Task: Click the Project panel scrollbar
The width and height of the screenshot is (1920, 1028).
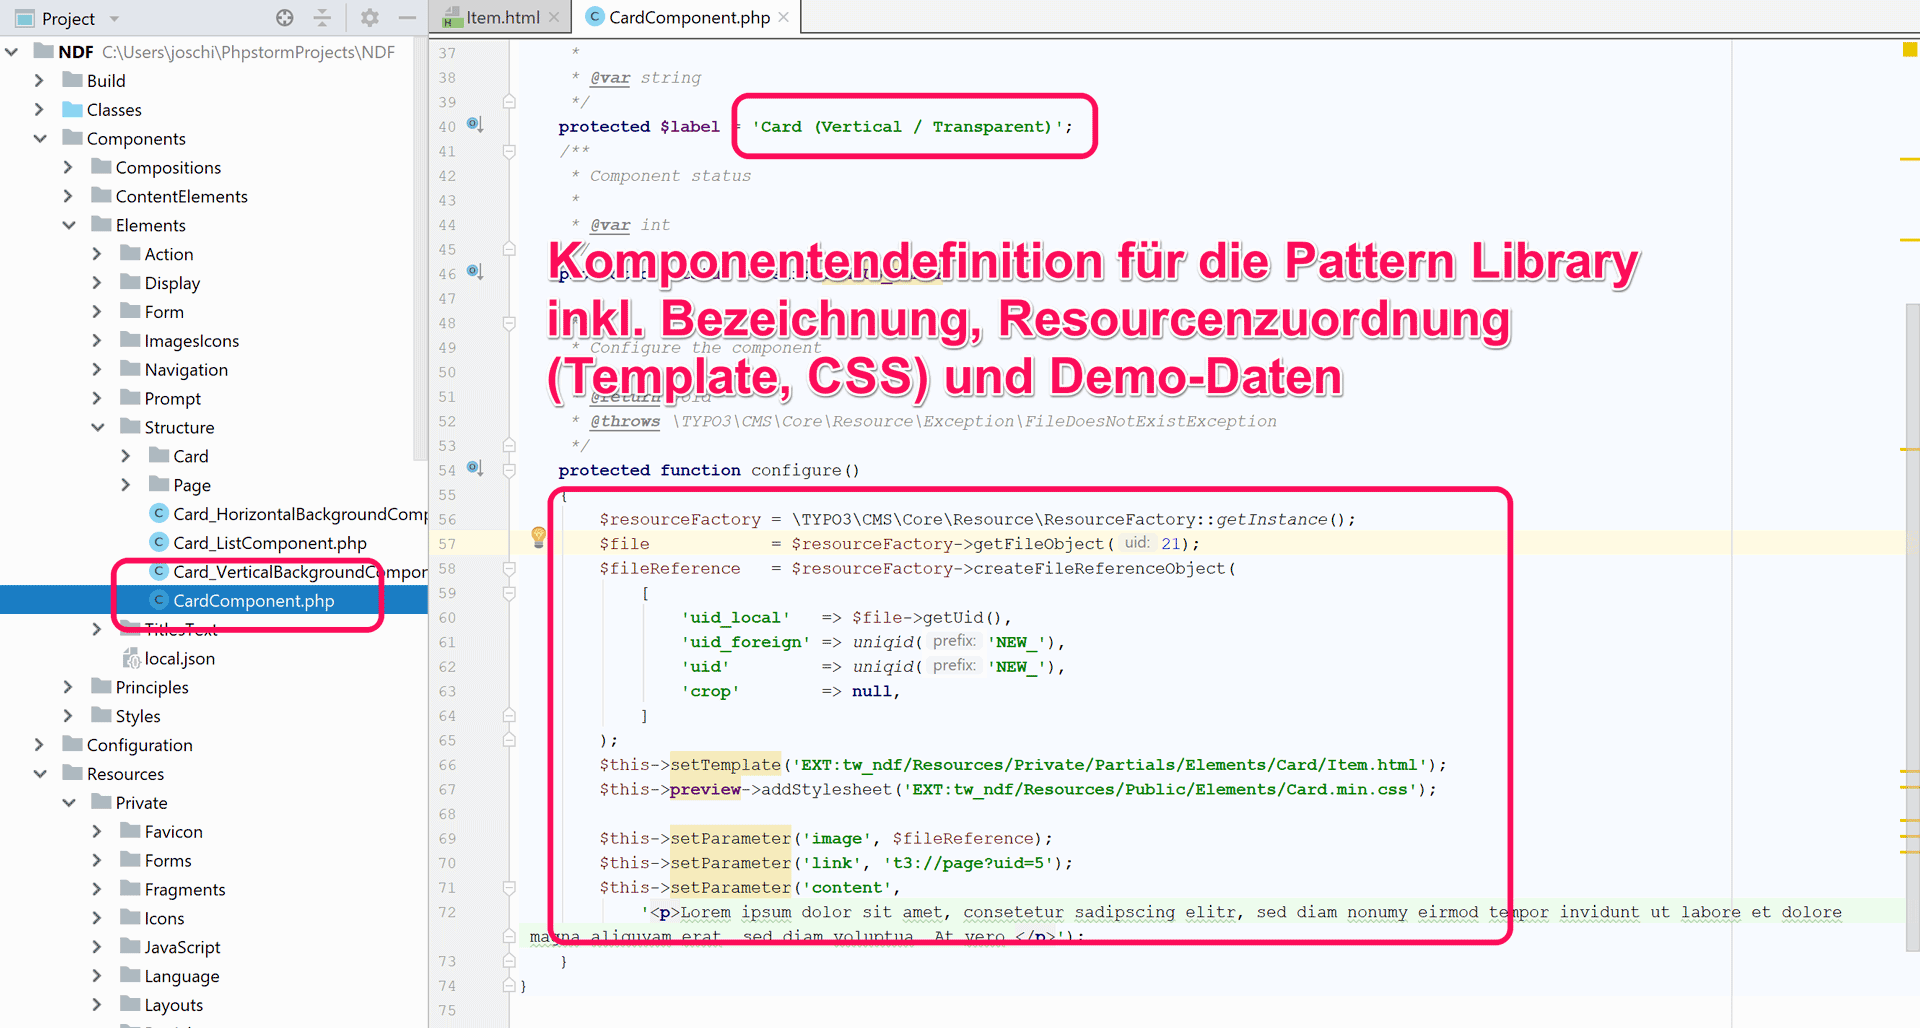Action: click(421, 250)
